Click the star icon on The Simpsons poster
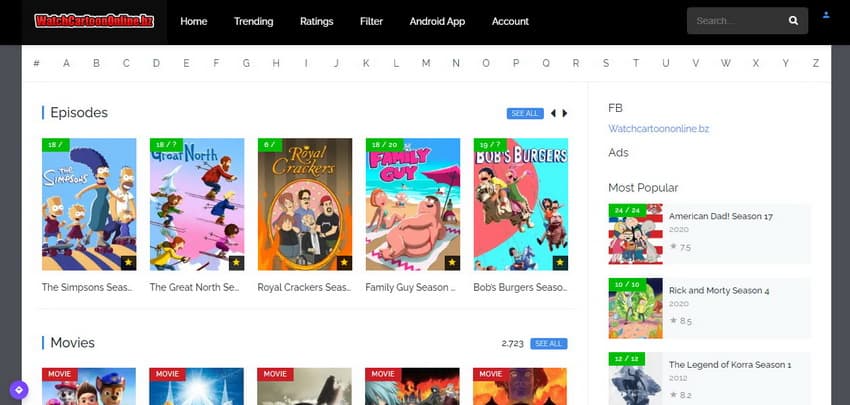The image size is (850, 405). coord(128,262)
